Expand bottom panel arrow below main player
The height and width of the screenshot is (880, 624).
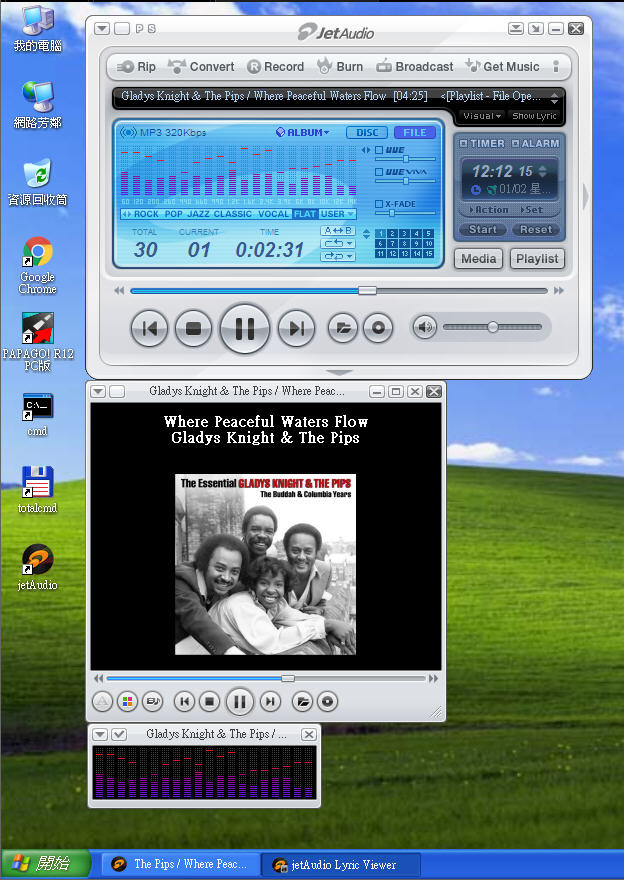click(339, 373)
